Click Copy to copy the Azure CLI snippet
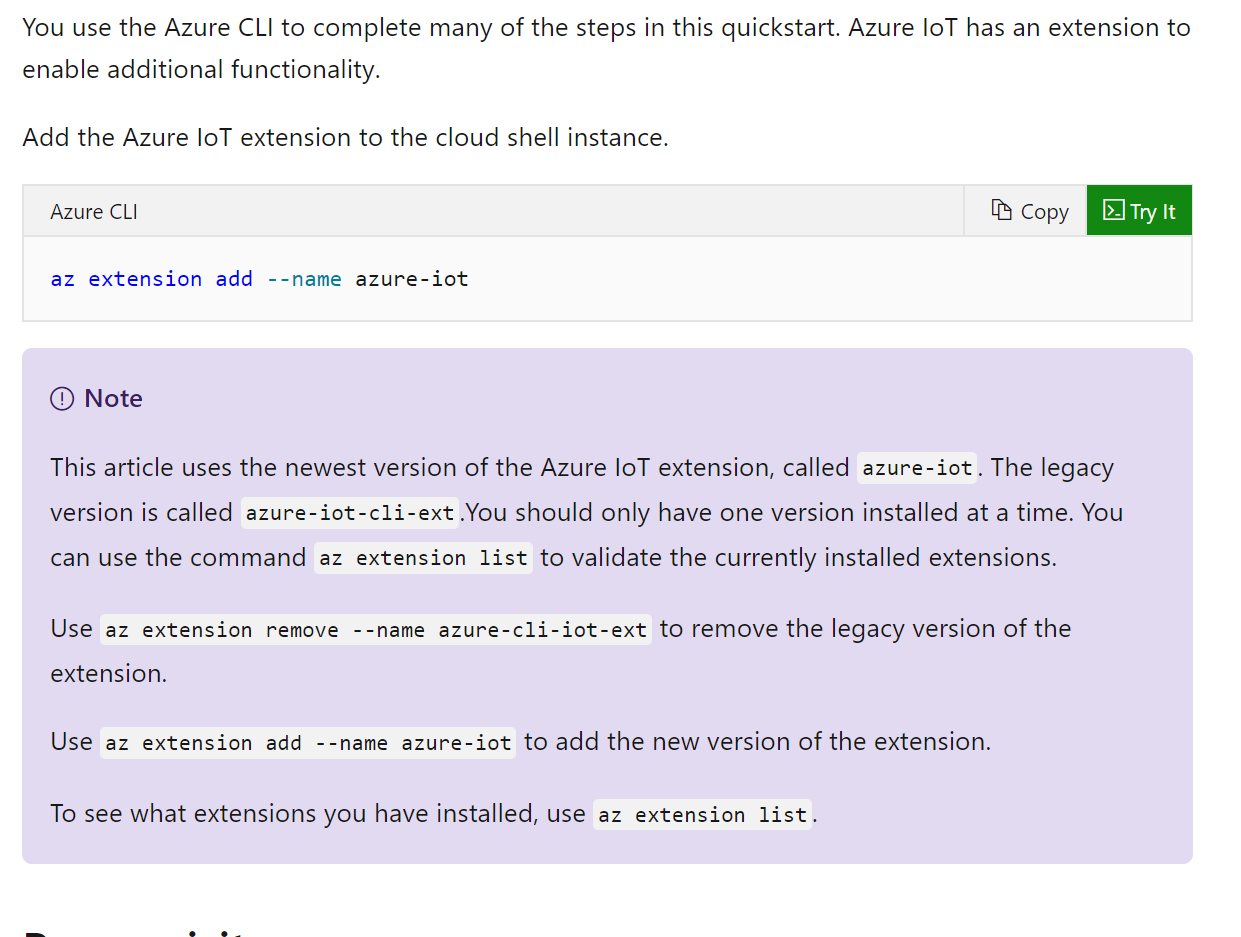Viewport: 1241px width, 937px height. (1028, 211)
